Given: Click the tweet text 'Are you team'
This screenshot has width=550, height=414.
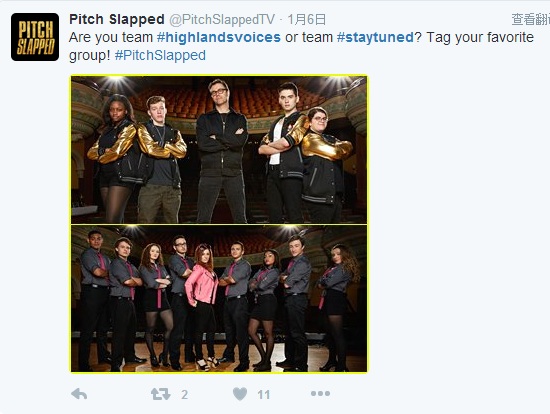Looking at the screenshot, I should coord(111,37).
